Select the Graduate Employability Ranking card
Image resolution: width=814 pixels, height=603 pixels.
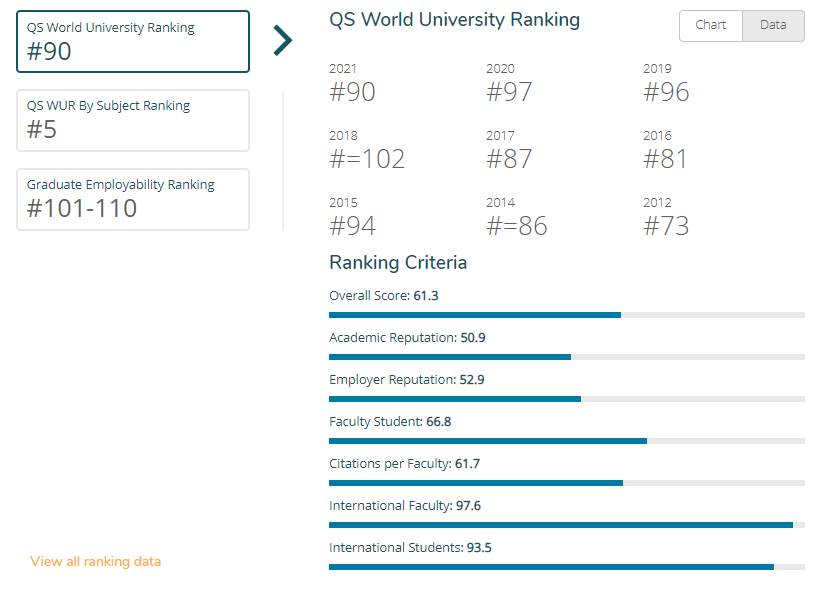pyautogui.click(x=133, y=199)
